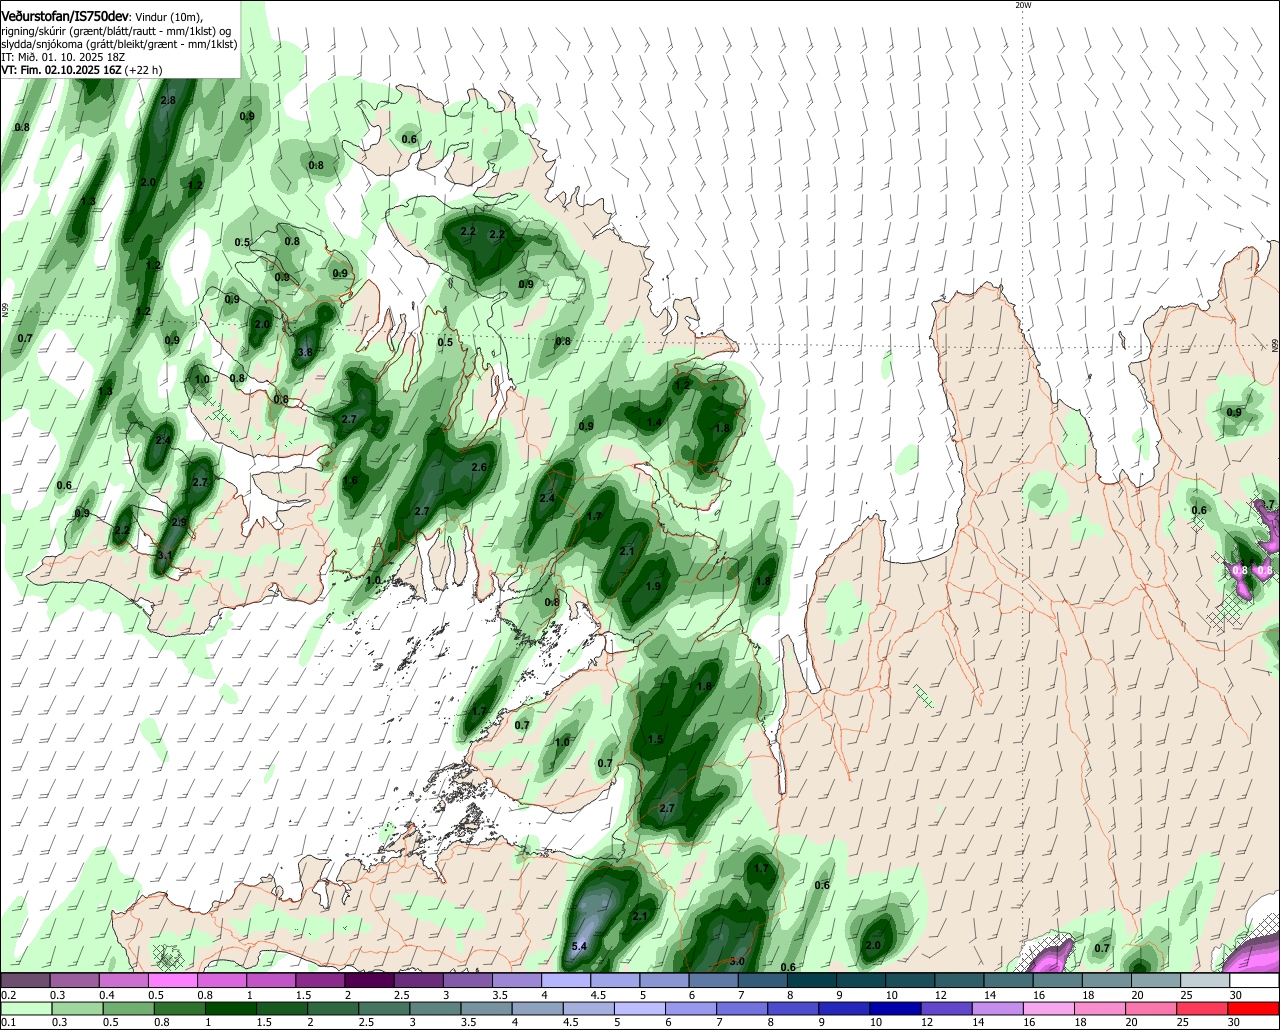Click the 5.4 precipitation value on the map
This screenshot has height=1030, width=1280.
click(579, 946)
